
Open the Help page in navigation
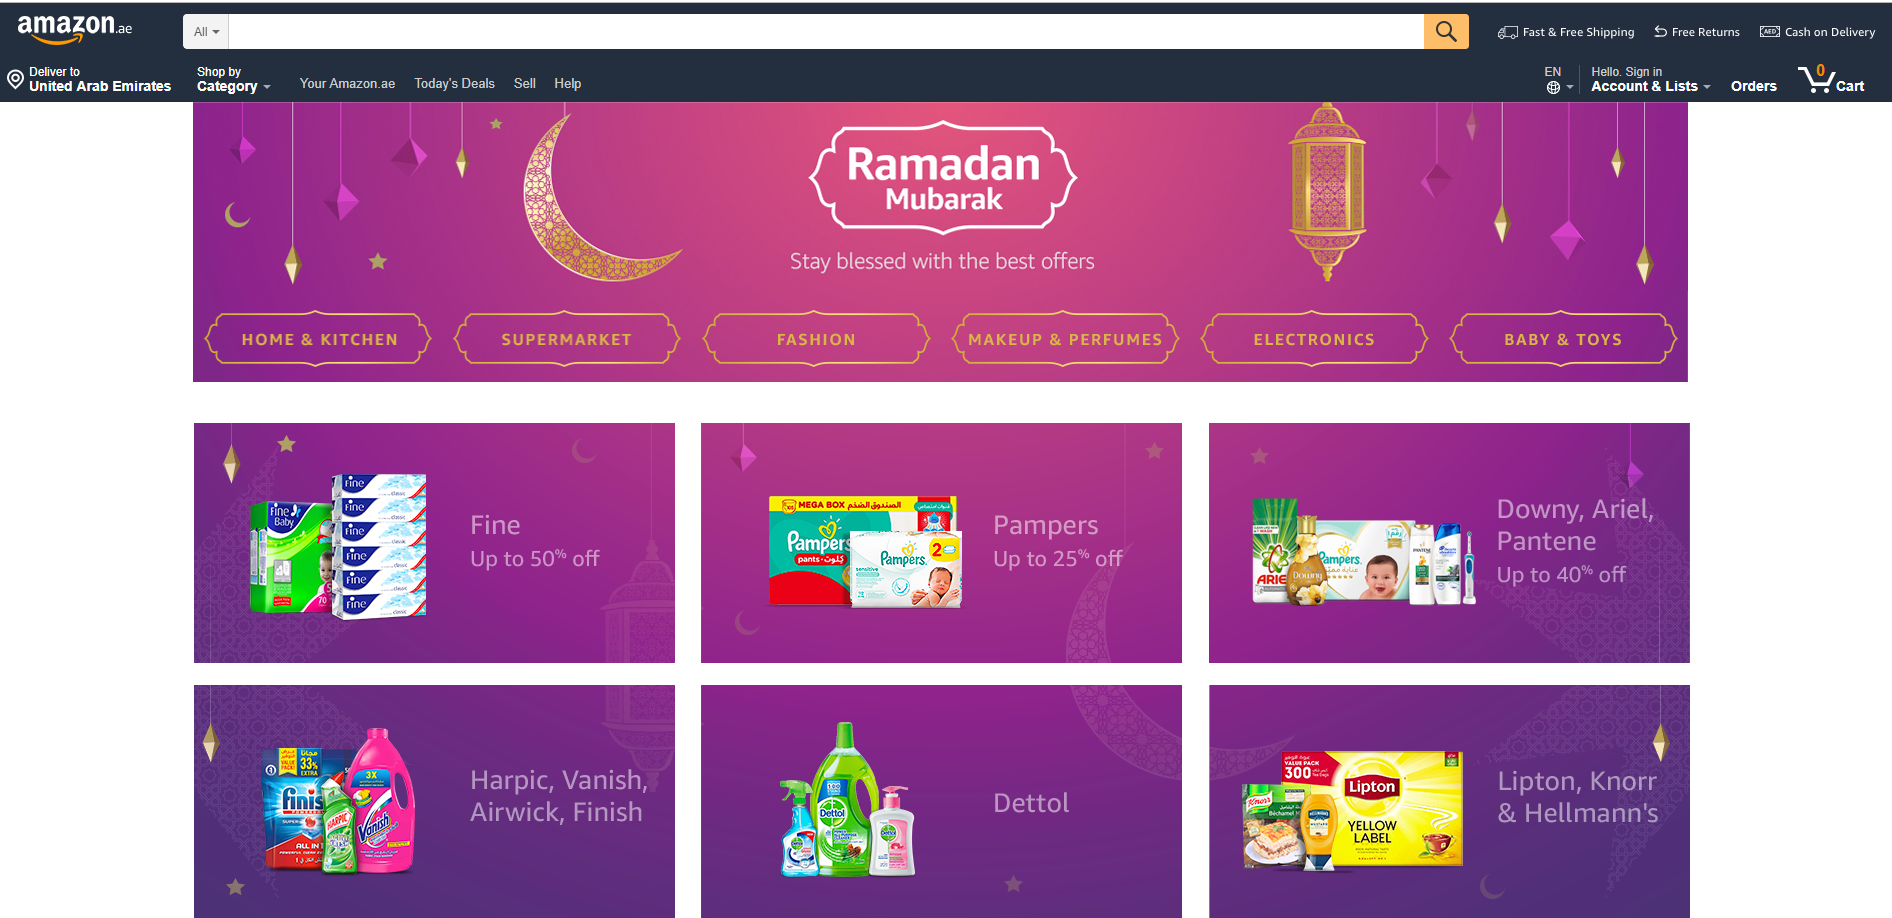click(567, 84)
